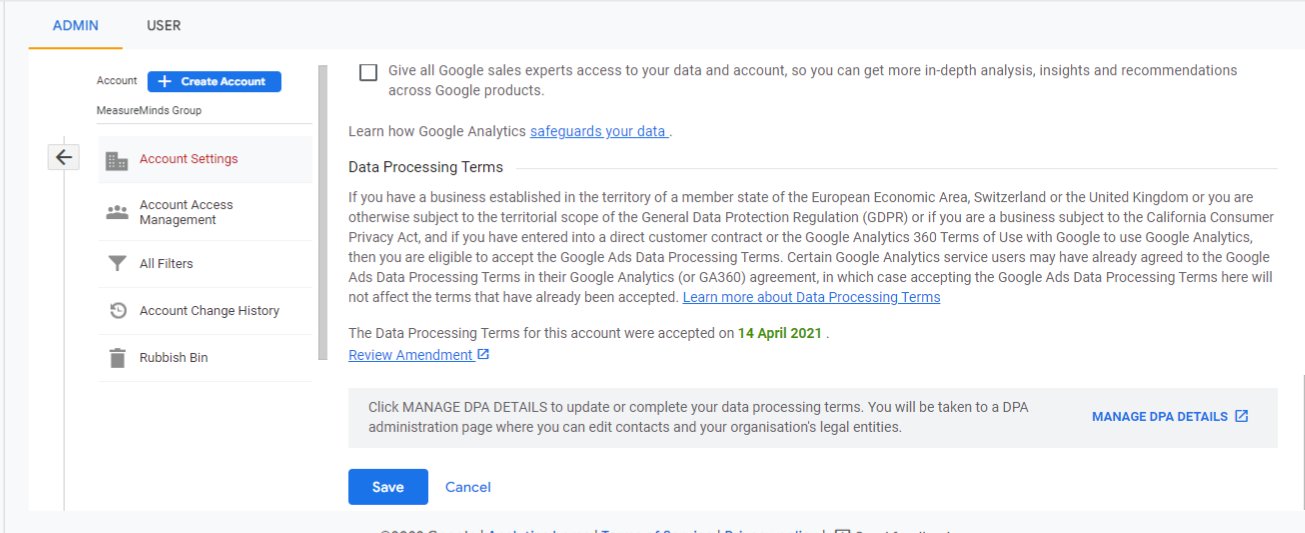Click the Account Settings building icon

pos(117,160)
